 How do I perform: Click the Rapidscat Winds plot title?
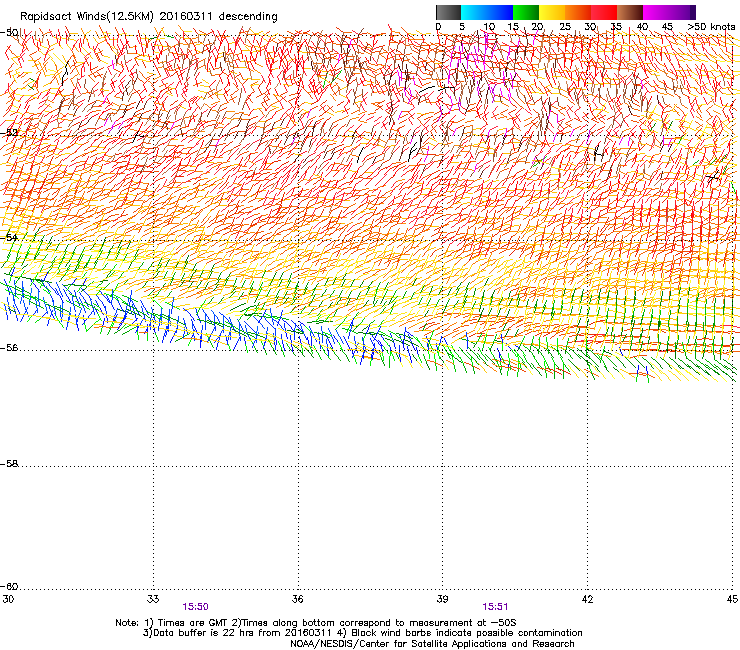[149, 17]
